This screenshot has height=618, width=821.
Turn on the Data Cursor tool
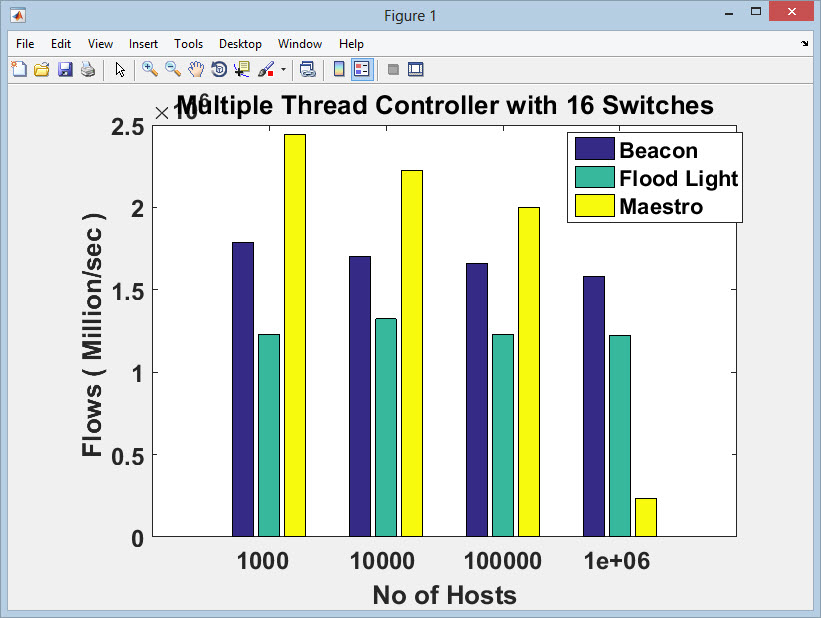tap(242, 69)
